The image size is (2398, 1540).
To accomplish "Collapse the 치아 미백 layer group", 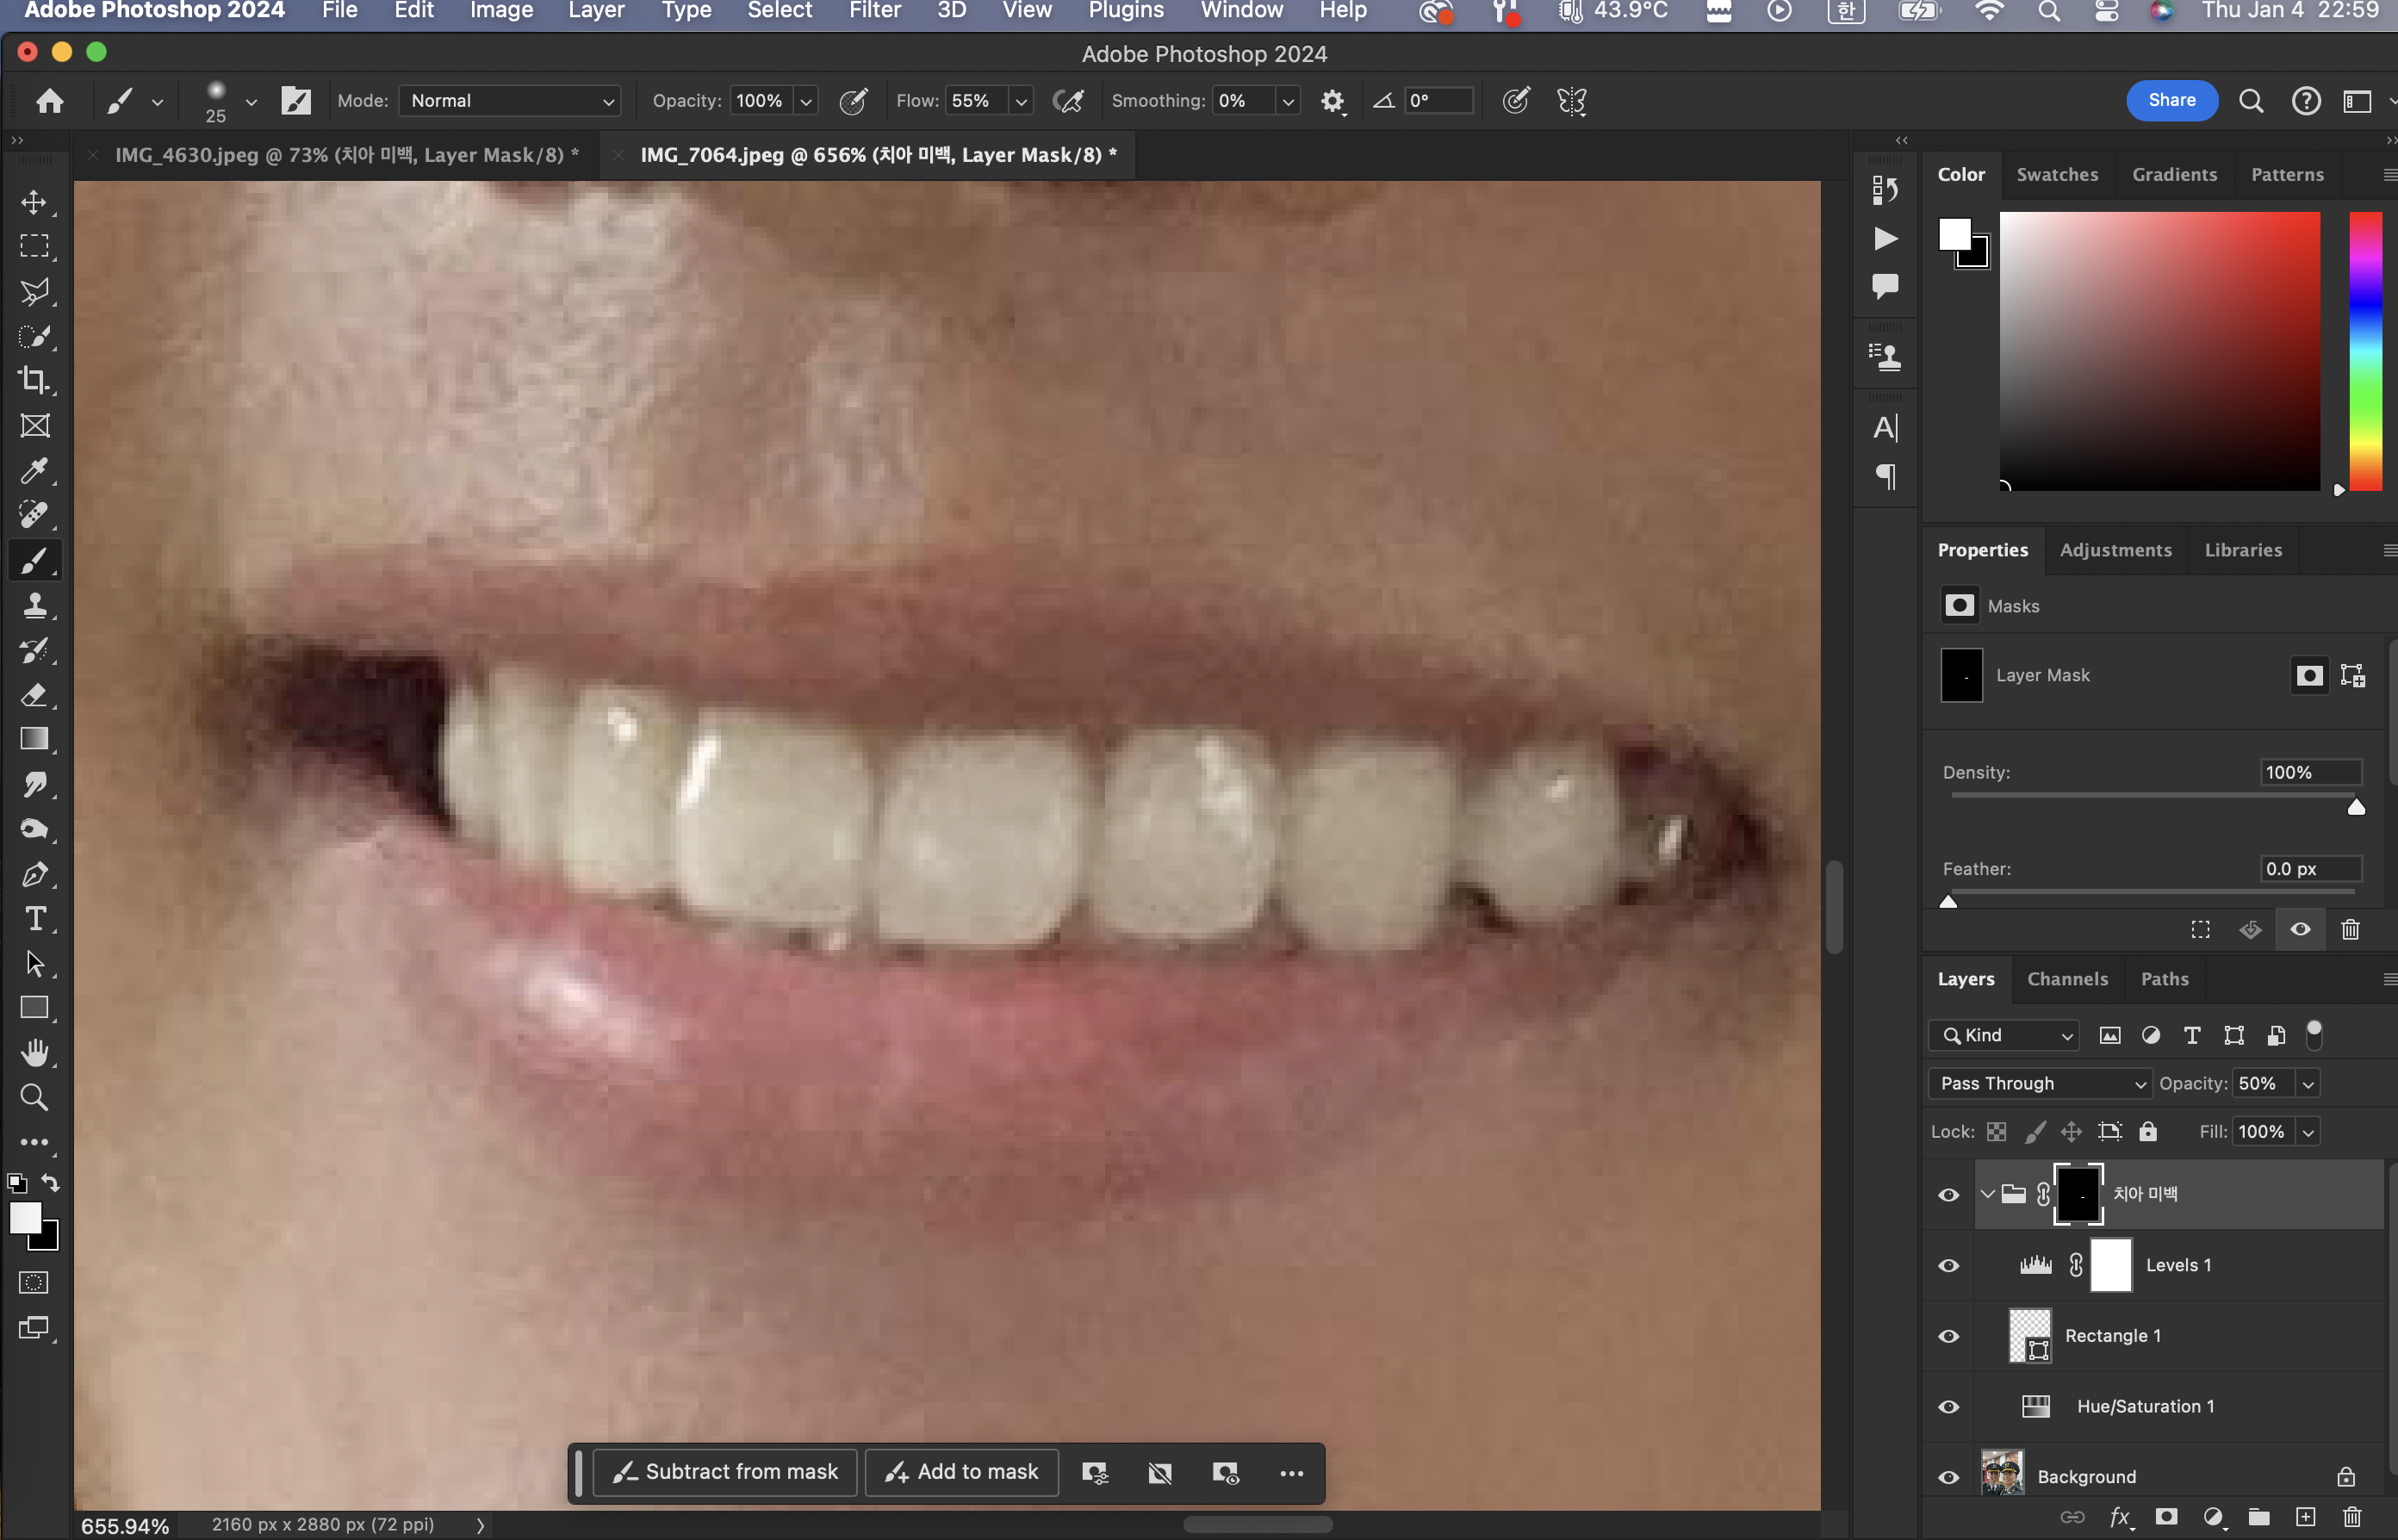I will tap(1987, 1194).
